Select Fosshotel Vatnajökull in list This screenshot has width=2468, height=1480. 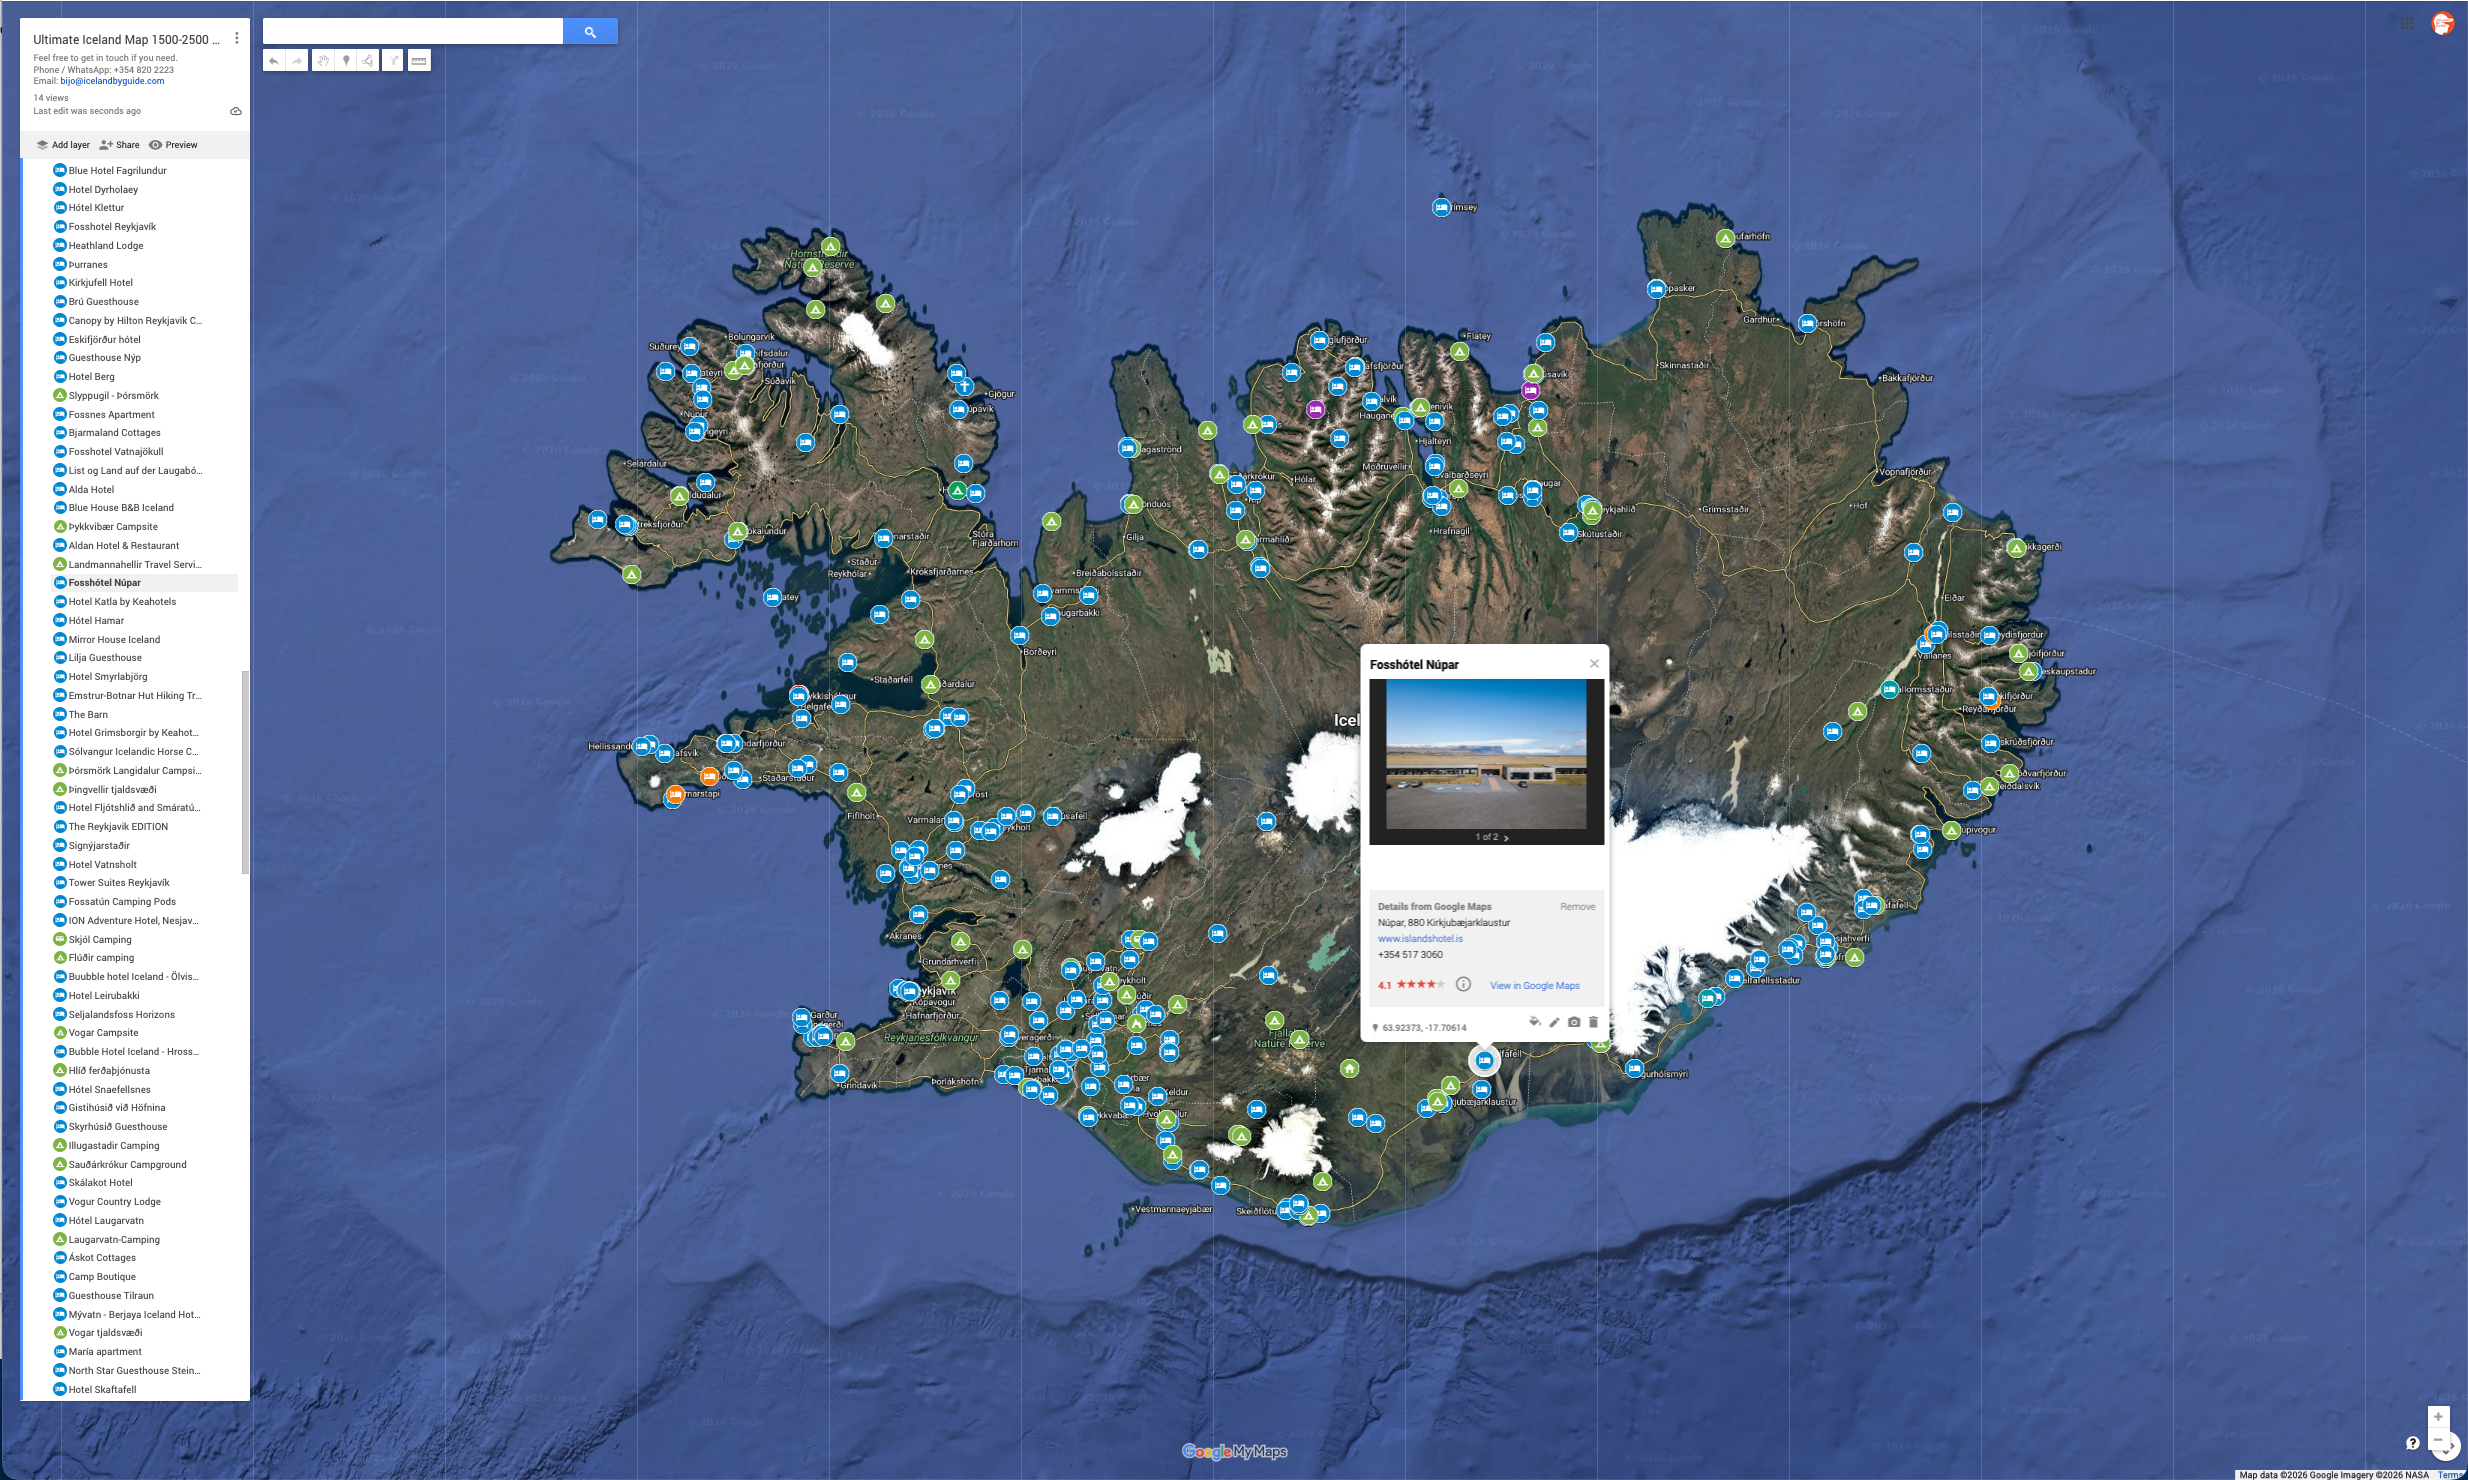[x=116, y=451]
